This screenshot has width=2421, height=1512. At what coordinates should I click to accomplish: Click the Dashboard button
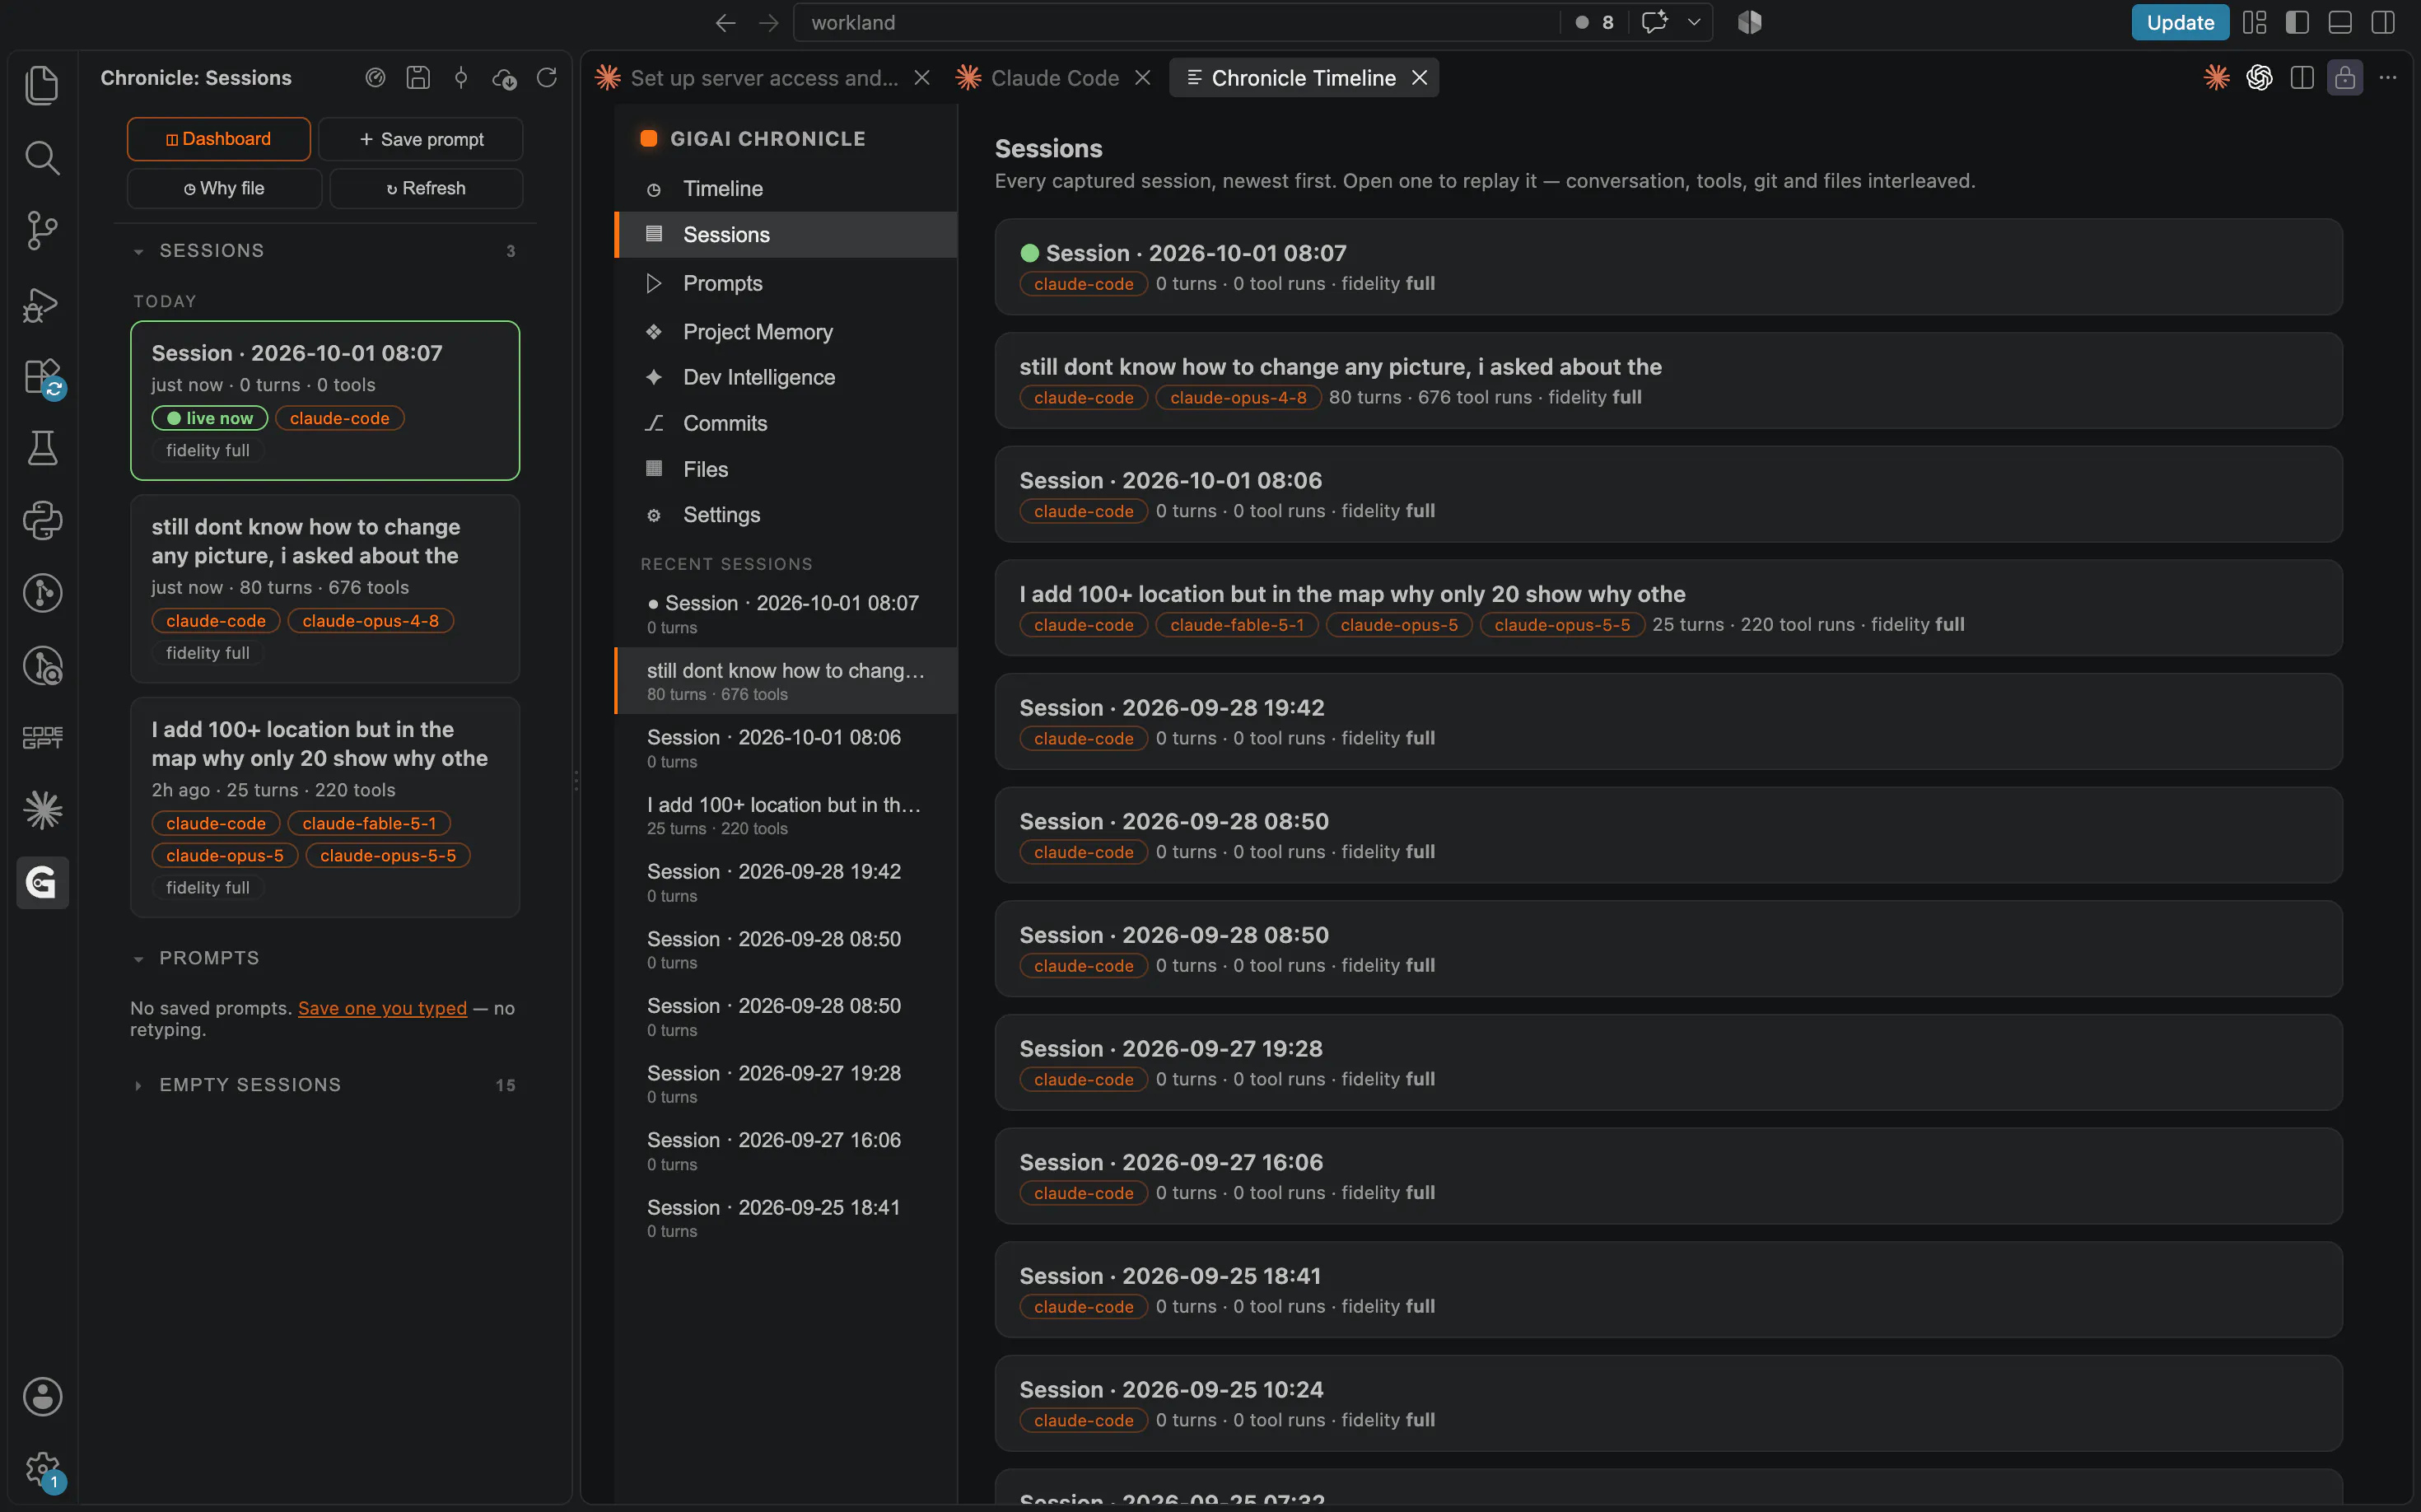[219, 139]
